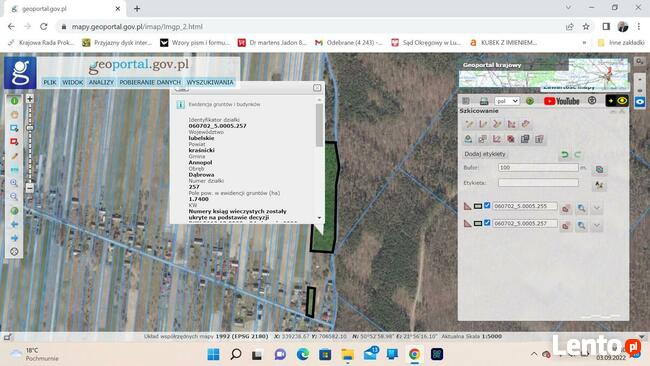Open the 'pol' language dropdown
Screen dimensions: 650x366
coord(507,101)
